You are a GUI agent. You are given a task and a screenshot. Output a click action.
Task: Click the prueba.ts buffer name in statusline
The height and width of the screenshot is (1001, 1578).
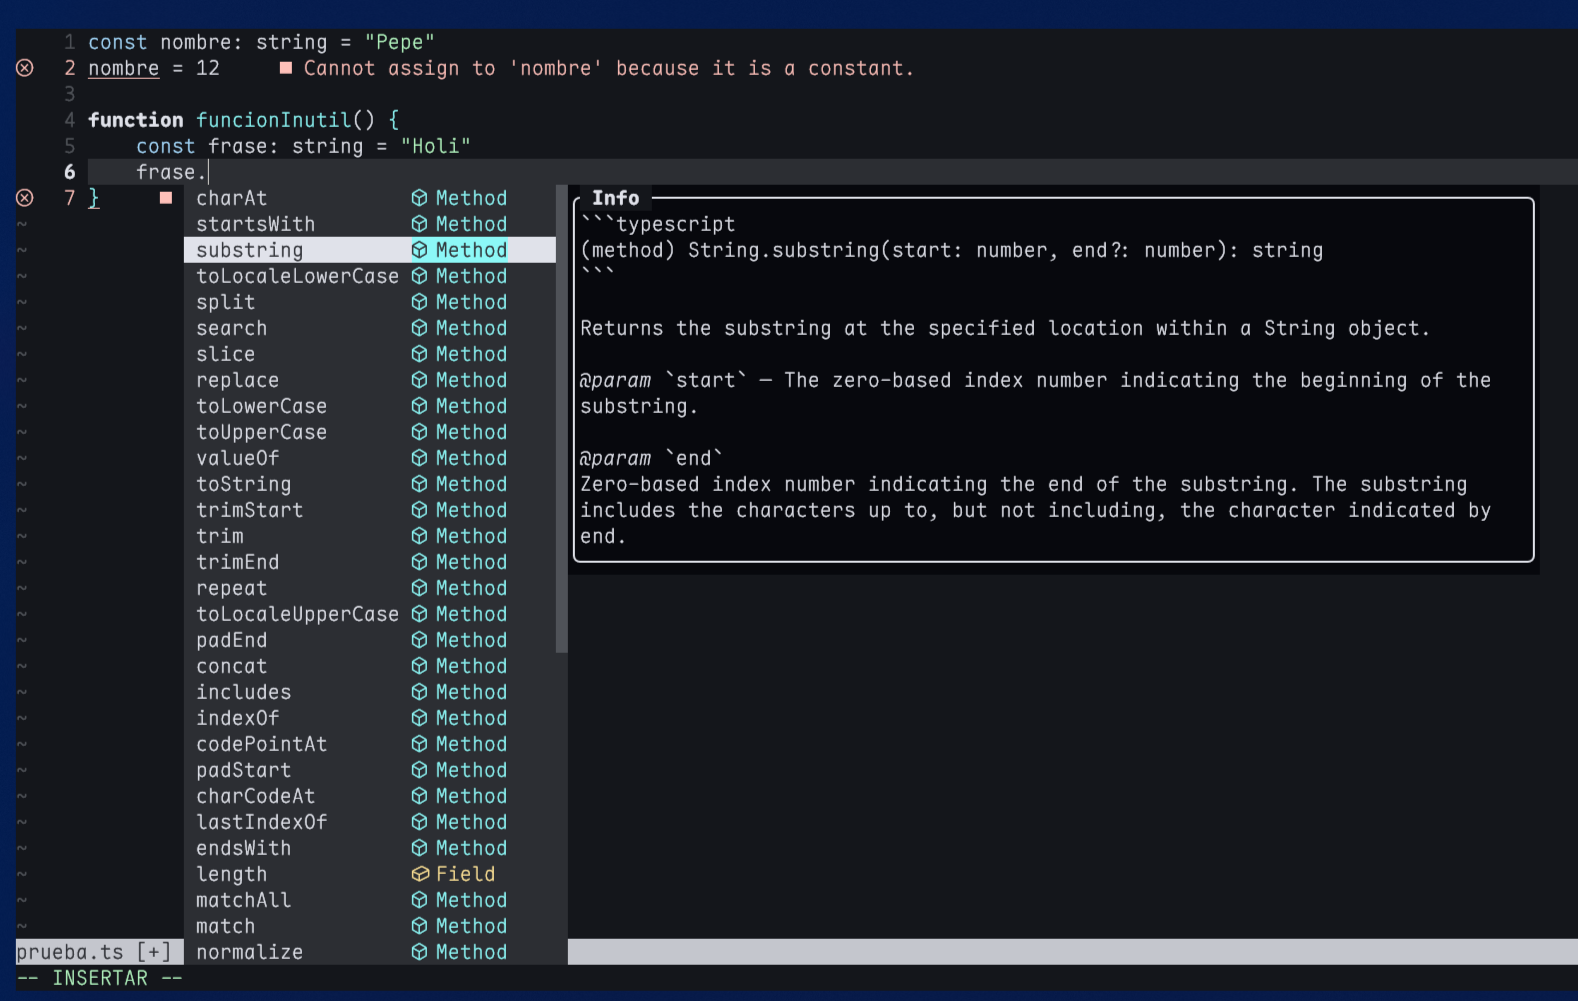(70, 952)
